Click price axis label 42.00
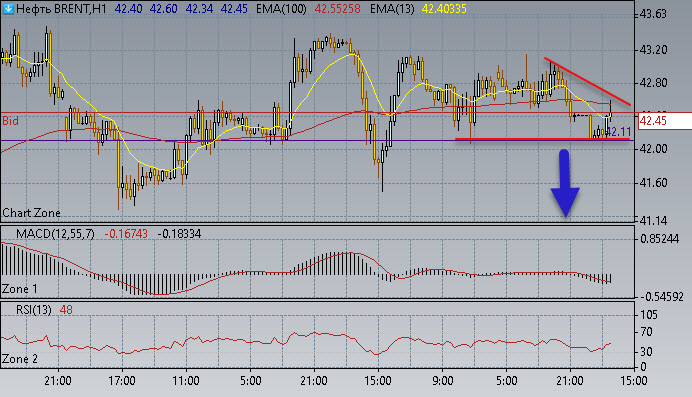The width and height of the screenshot is (692, 397). click(x=653, y=149)
